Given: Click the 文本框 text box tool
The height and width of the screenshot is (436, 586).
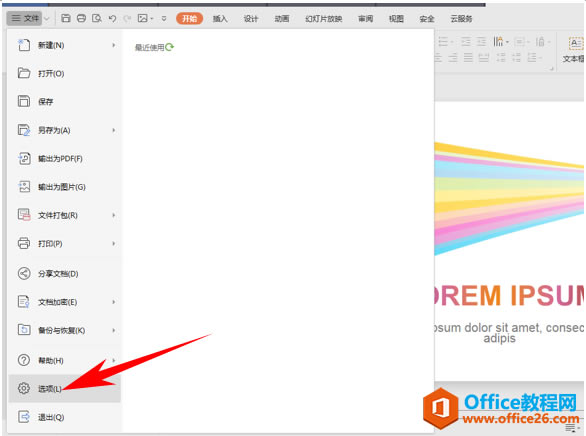Looking at the screenshot, I should [574, 50].
